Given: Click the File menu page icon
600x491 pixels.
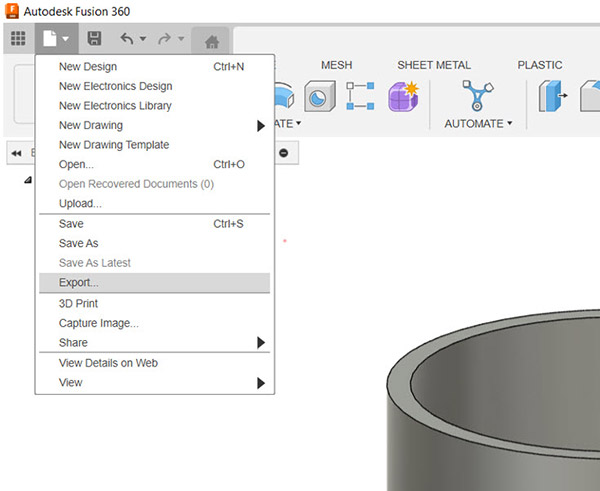Looking at the screenshot, I should pos(49,39).
